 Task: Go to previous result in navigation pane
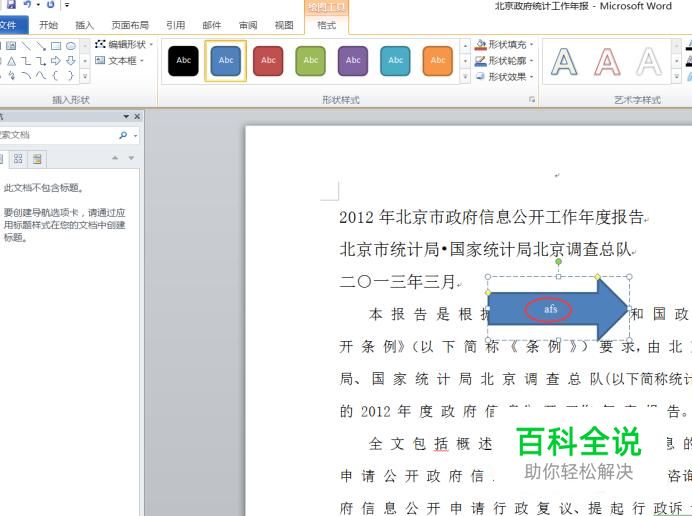pos(115,158)
